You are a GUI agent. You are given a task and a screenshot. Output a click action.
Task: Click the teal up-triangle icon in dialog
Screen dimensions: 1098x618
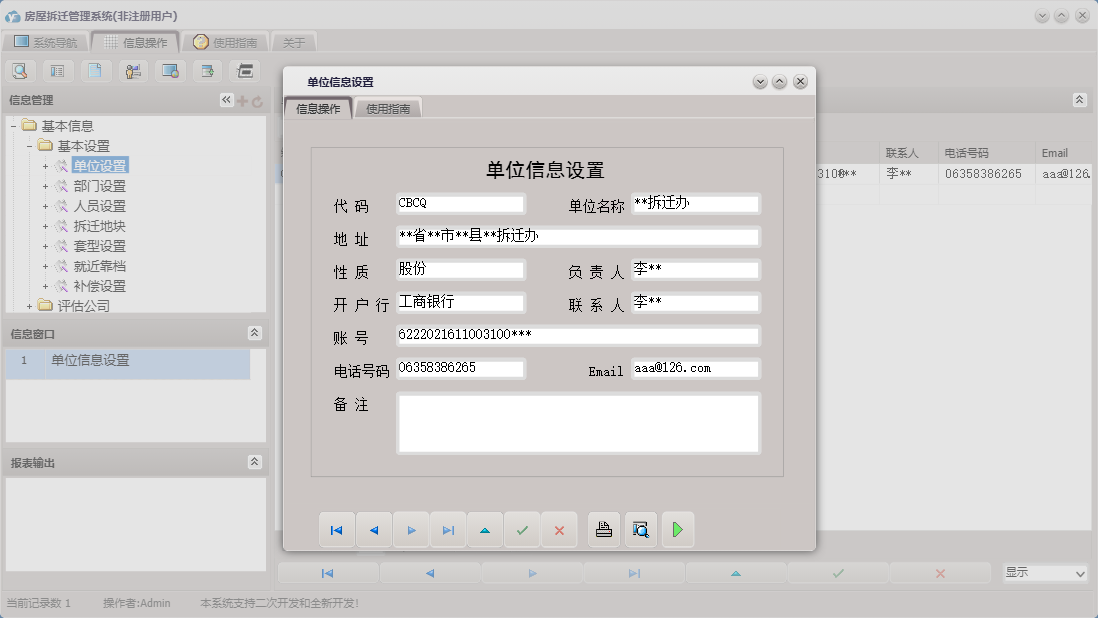[485, 530]
